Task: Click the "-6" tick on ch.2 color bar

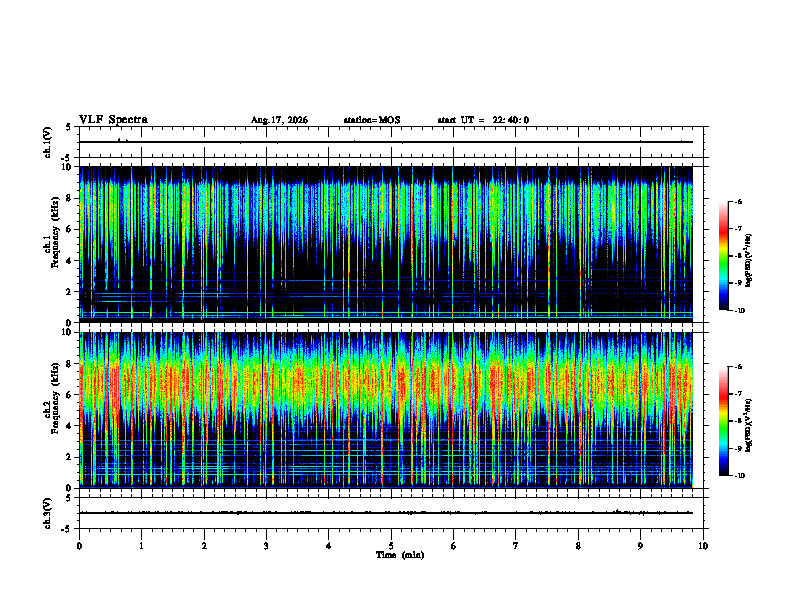Action: coord(738,367)
